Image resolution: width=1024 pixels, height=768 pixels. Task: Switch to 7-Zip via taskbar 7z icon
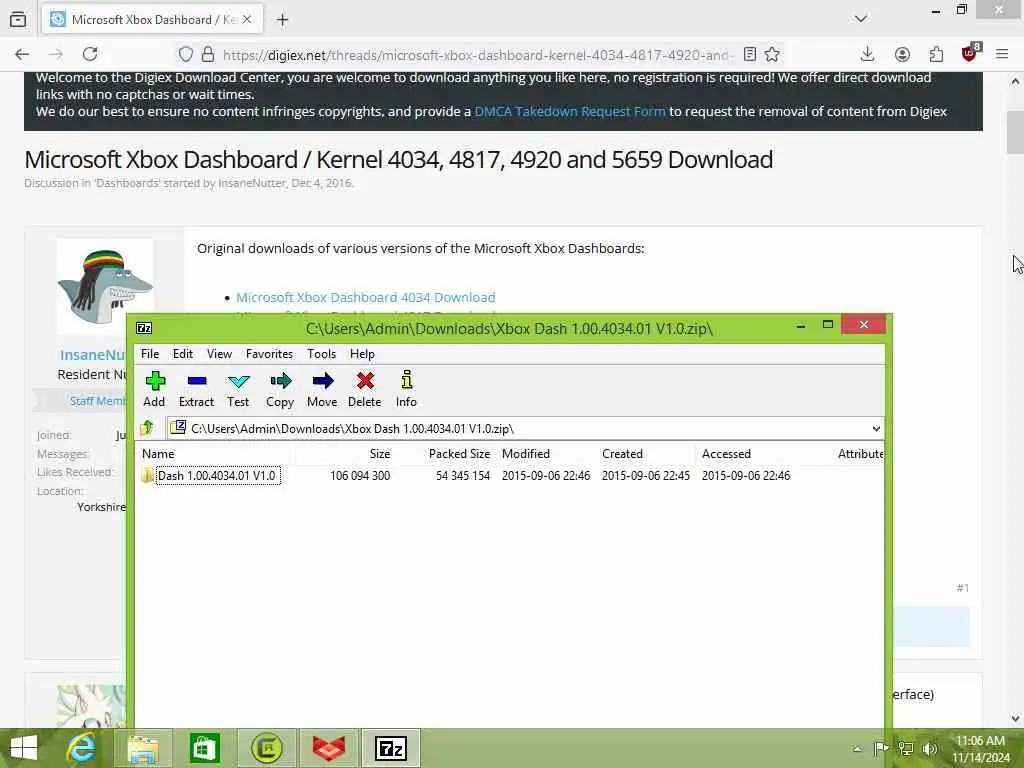[x=391, y=748]
